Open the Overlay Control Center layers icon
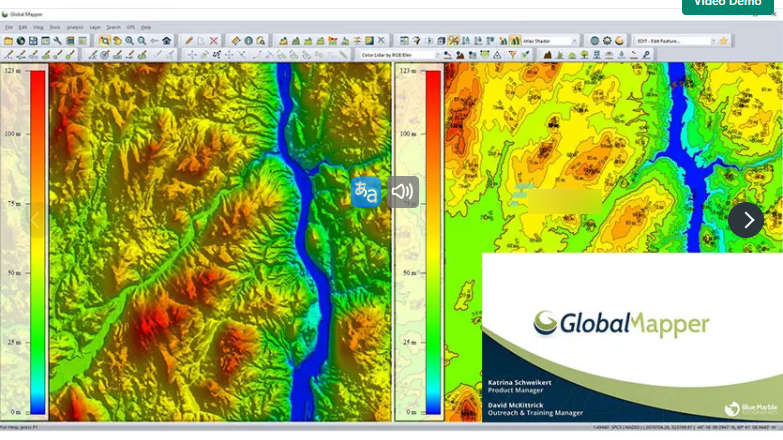This screenshot has width=783, height=440. (70, 41)
